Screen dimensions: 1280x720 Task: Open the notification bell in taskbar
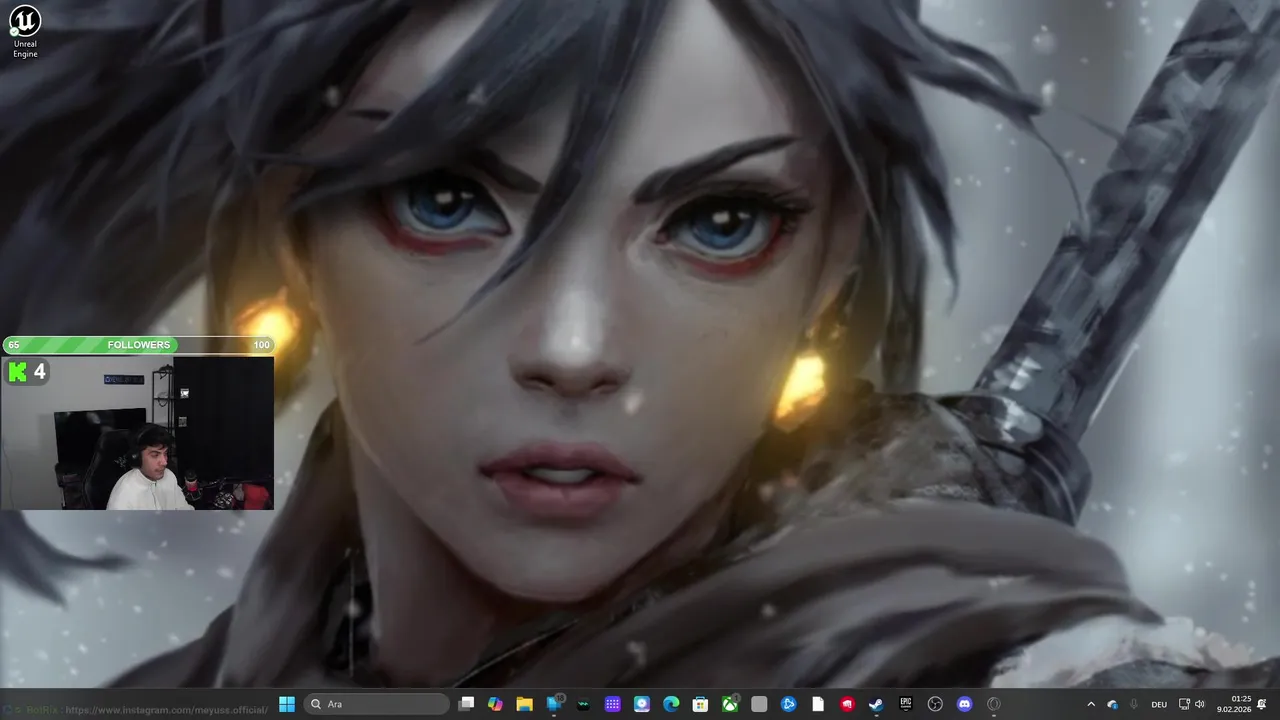[1263, 704]
